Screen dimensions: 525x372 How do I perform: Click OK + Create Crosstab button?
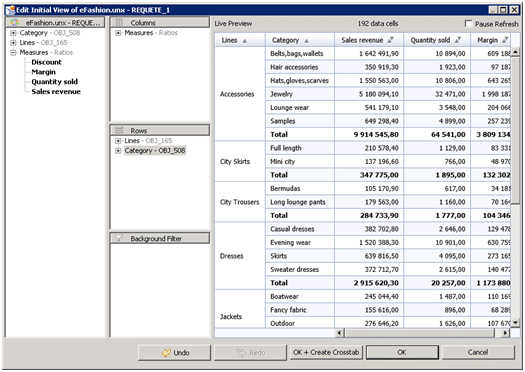(326, 352)
